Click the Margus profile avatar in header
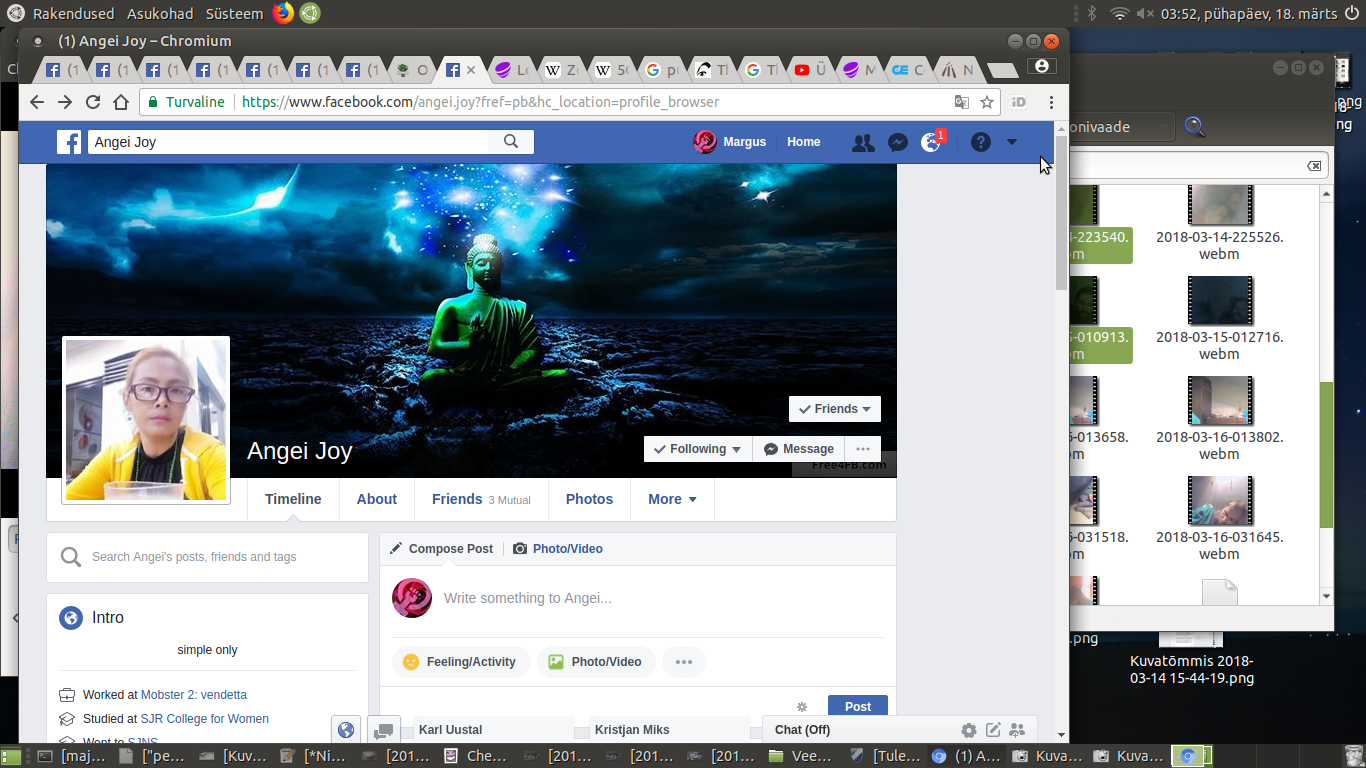The image size is (1366, 768). (x=705, y=142)
